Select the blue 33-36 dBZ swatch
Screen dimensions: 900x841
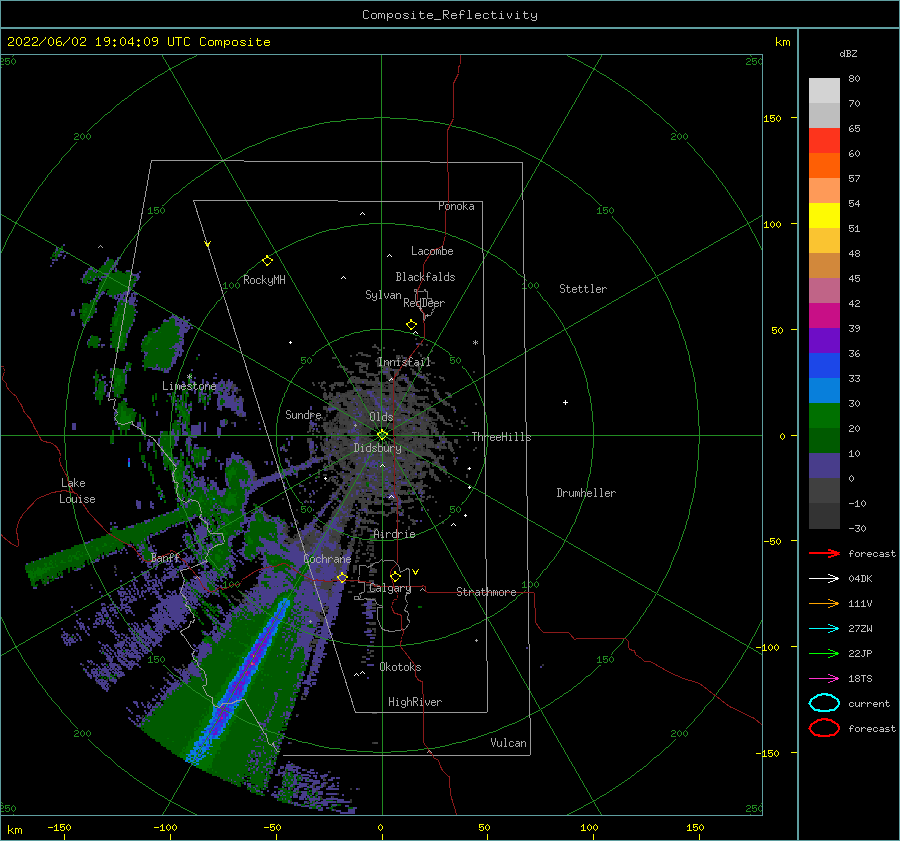[x=824, y=365]
